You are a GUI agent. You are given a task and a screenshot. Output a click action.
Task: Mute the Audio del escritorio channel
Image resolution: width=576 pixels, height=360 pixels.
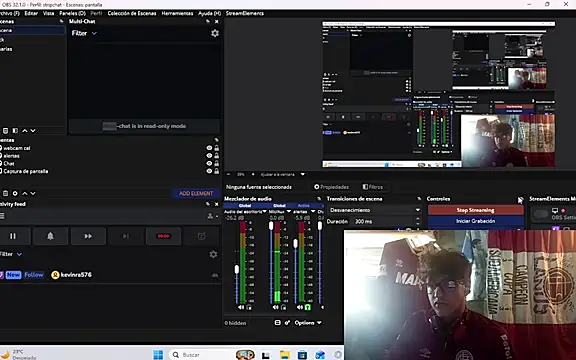coord(241,307)
